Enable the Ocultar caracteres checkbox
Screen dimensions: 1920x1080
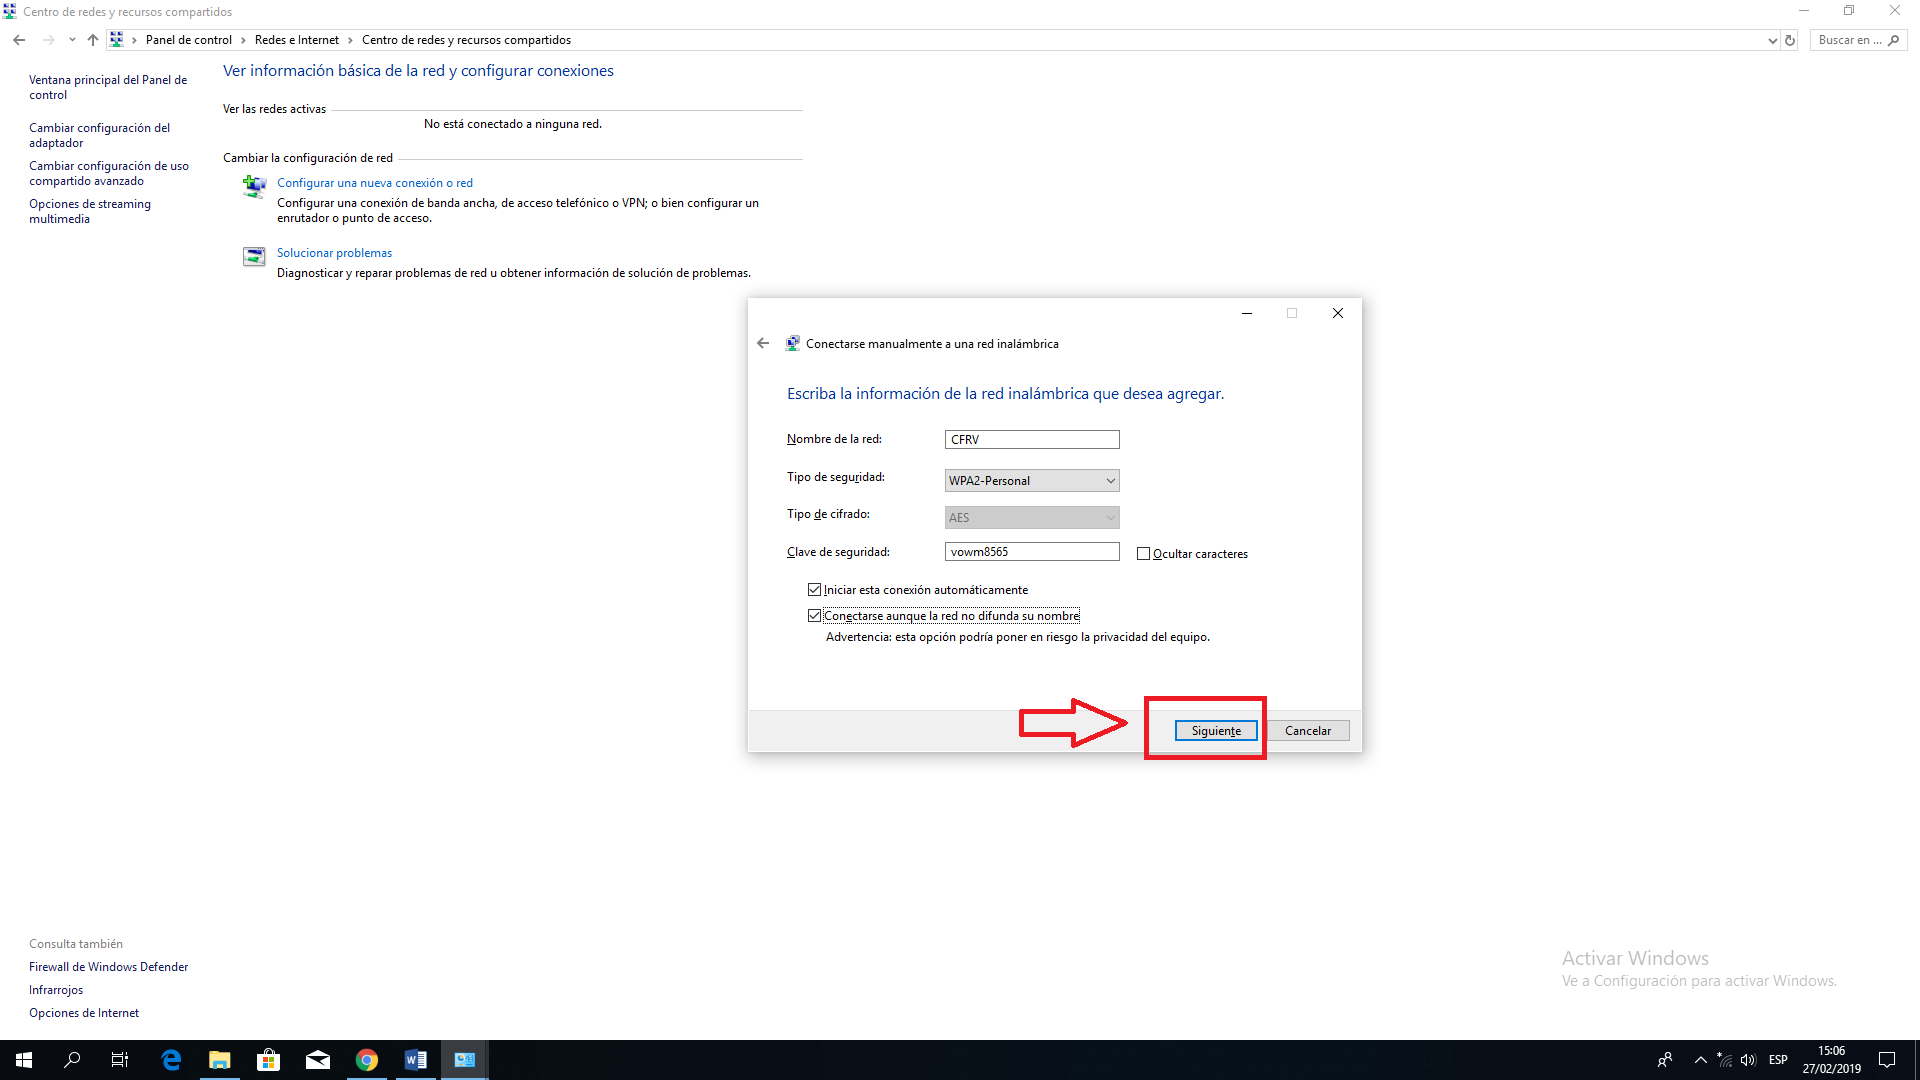[1143, 554]
